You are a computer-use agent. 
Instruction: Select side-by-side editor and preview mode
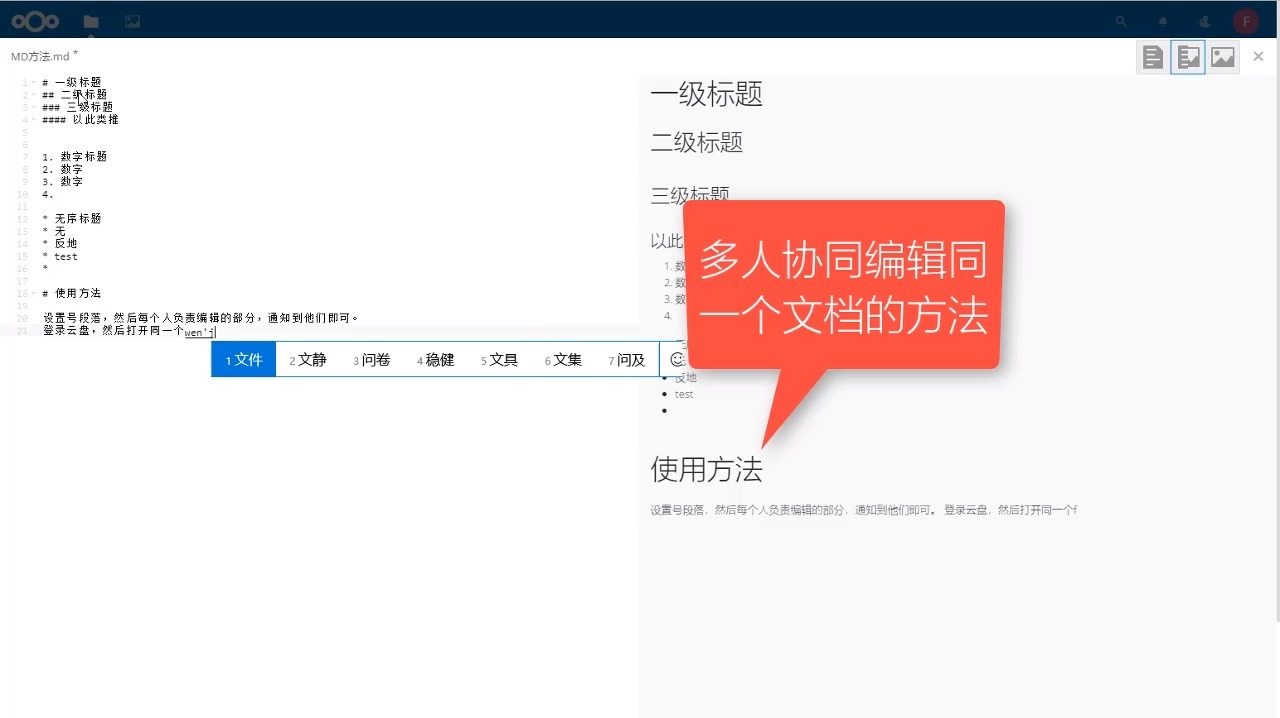[1188, 57]
